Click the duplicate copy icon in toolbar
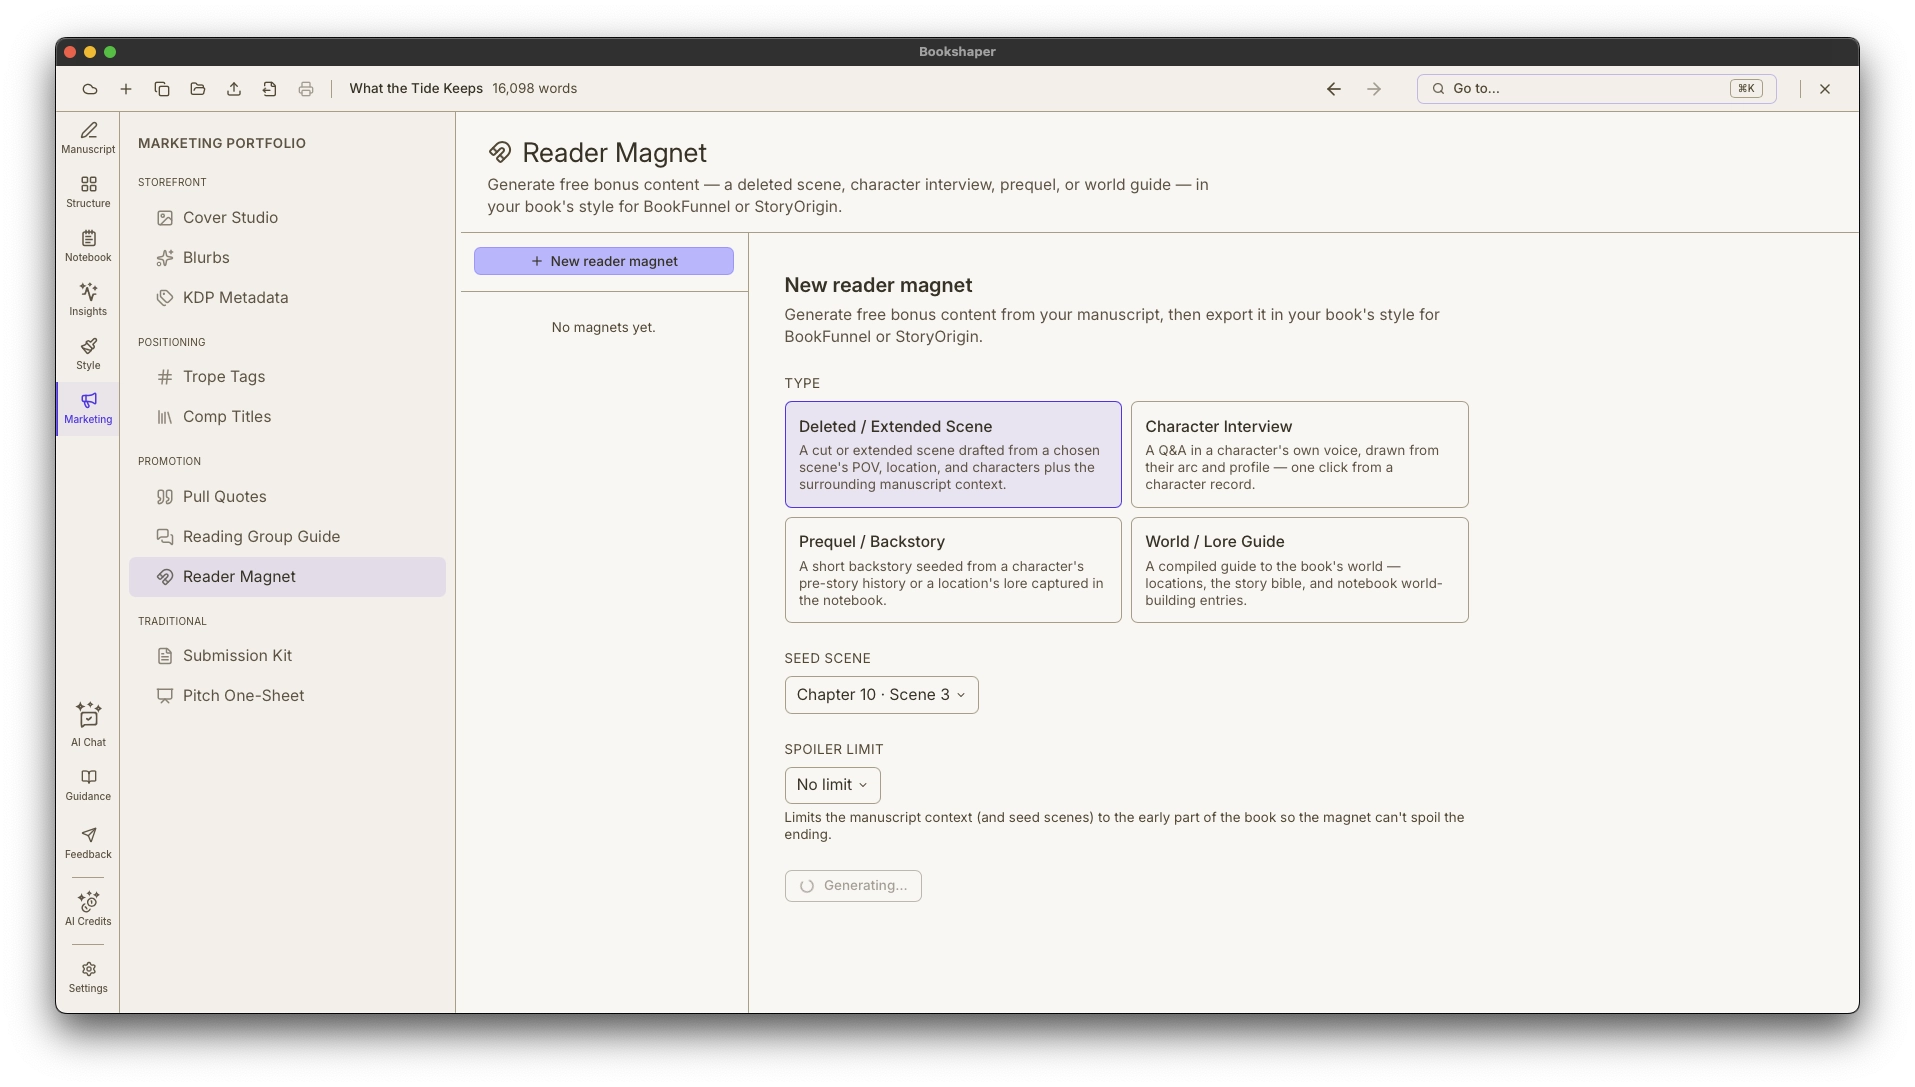This screenshot has height=1087, width=1915. click(162, 89)
